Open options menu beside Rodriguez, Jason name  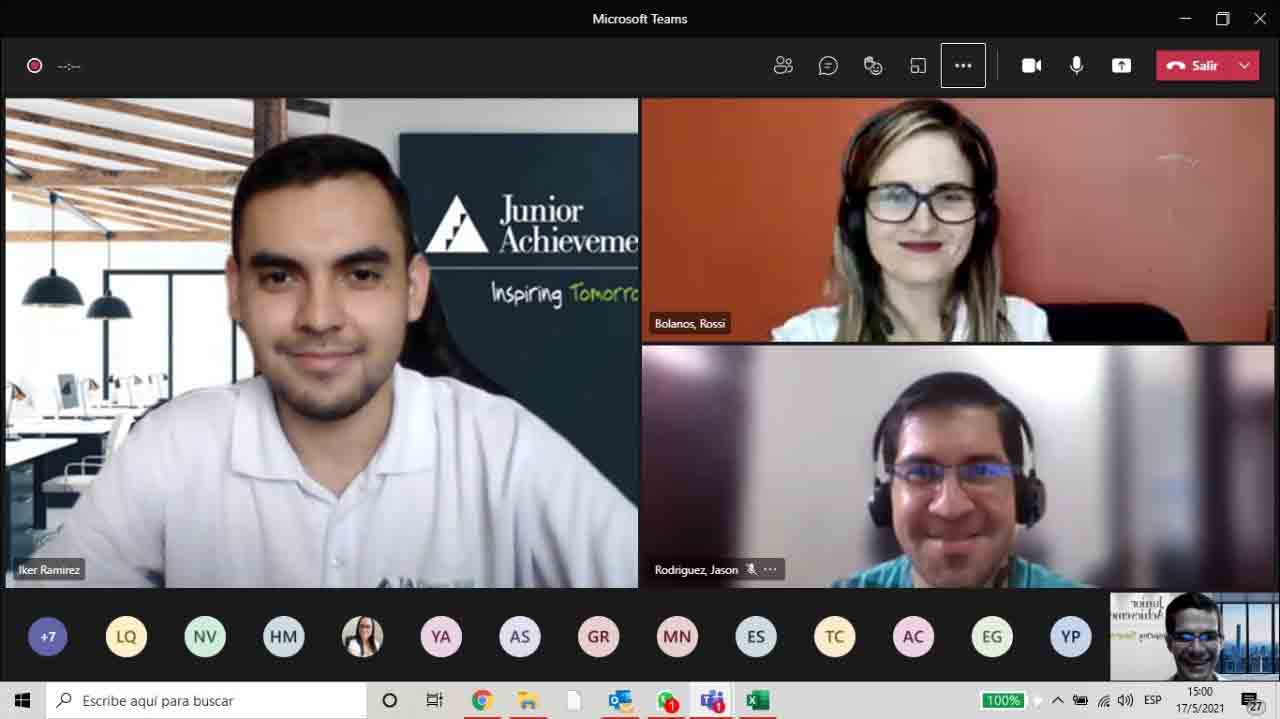770,569
